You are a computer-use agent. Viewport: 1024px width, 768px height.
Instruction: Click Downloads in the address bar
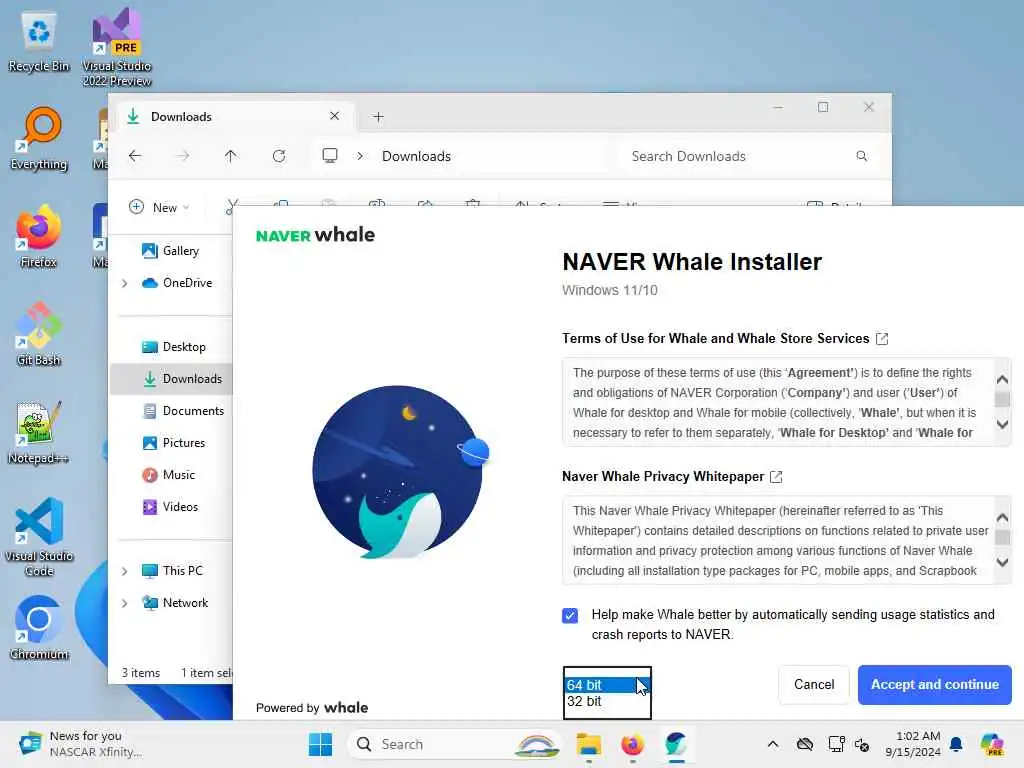pos(416,156)
